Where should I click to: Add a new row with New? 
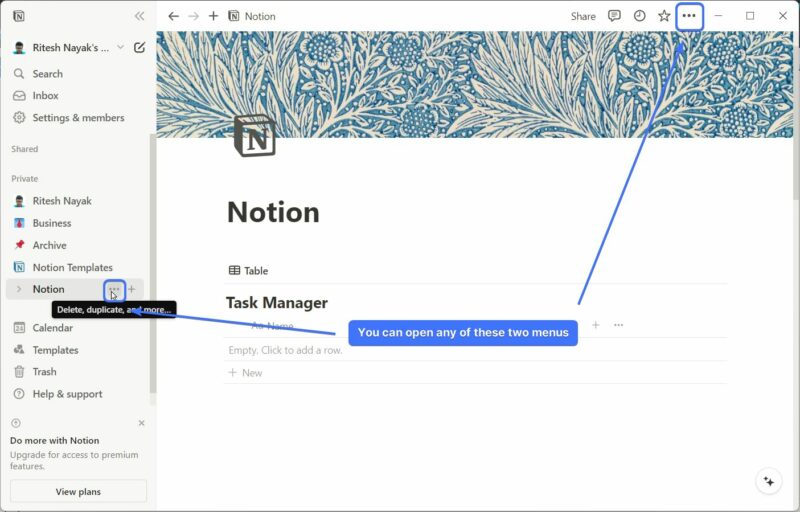point(245,373)
